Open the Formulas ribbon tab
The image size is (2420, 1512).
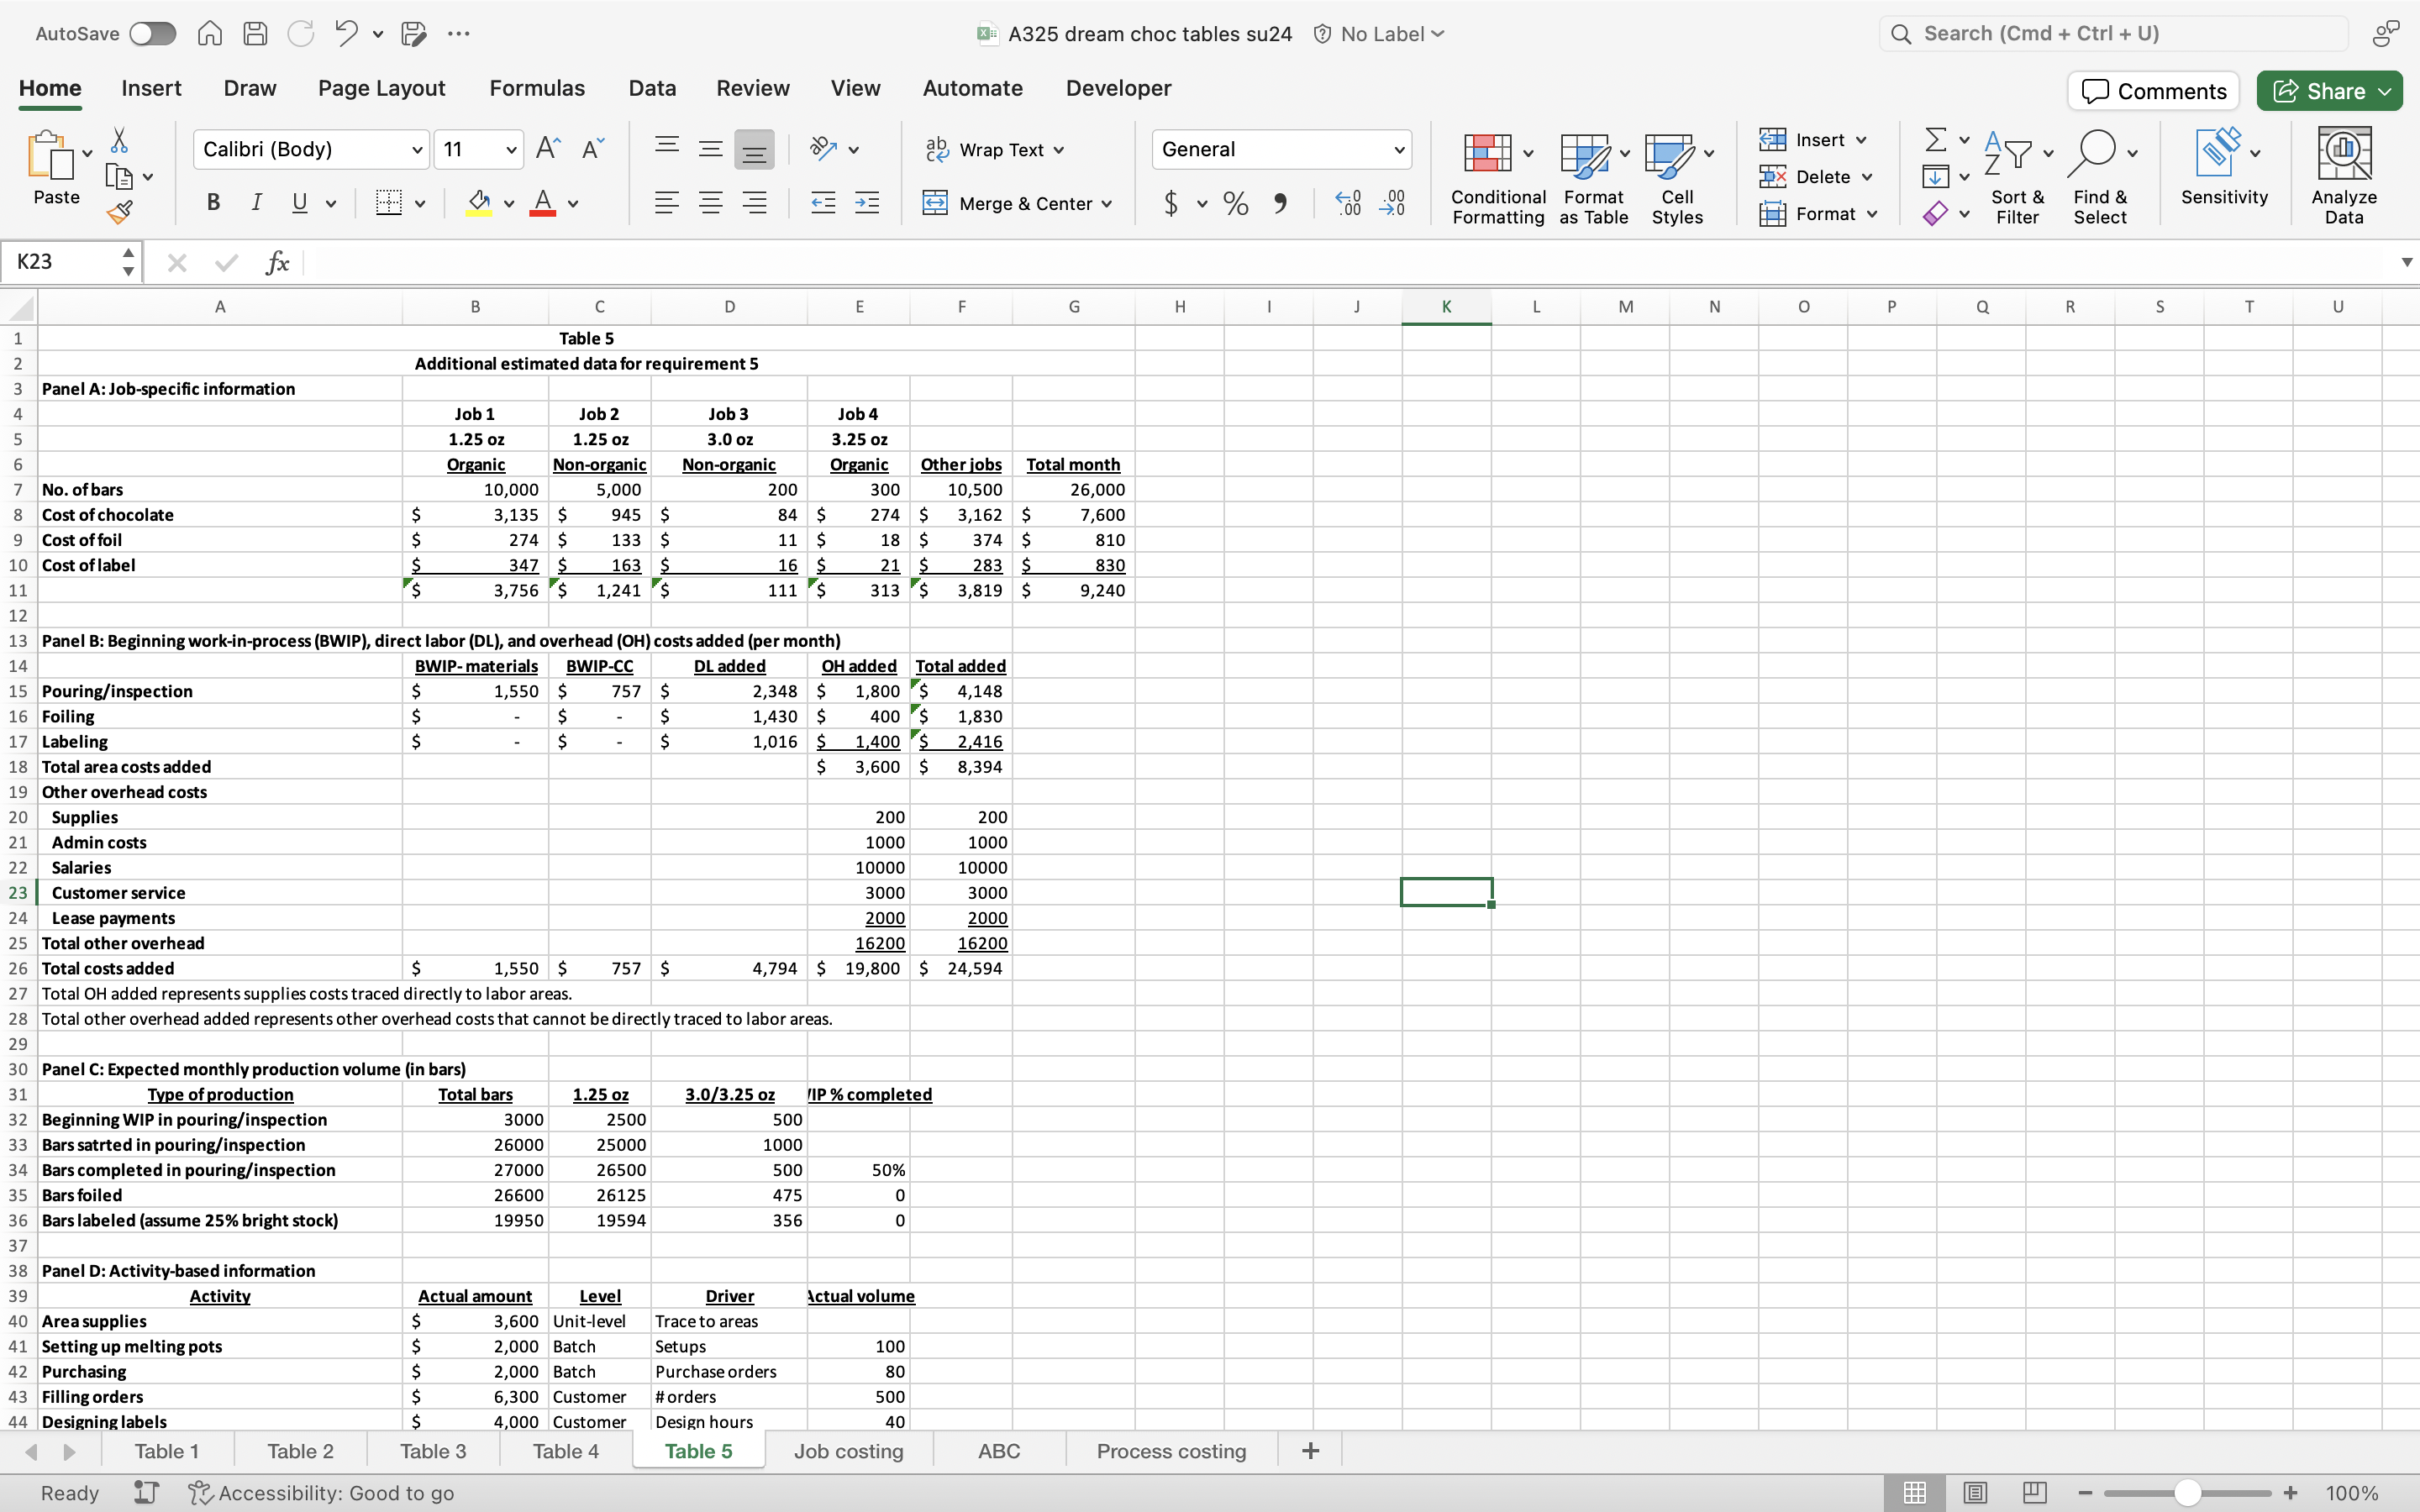(536, 88)
